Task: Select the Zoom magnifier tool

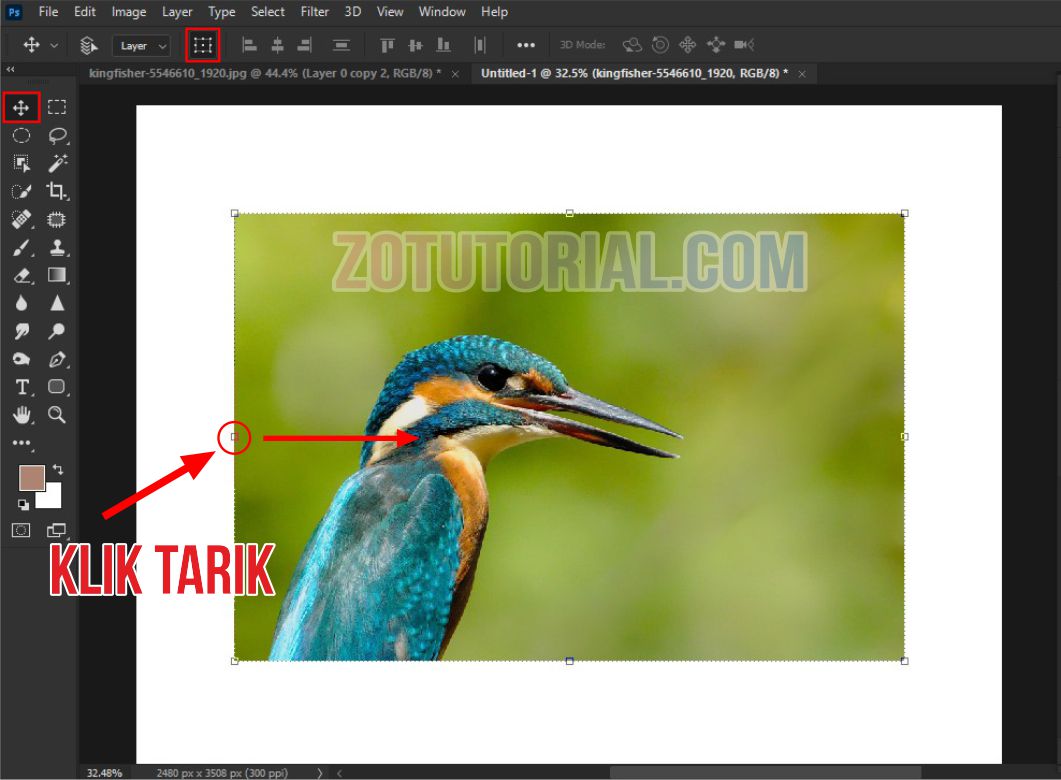Action: pyautogui.click(x=57, y=415)
